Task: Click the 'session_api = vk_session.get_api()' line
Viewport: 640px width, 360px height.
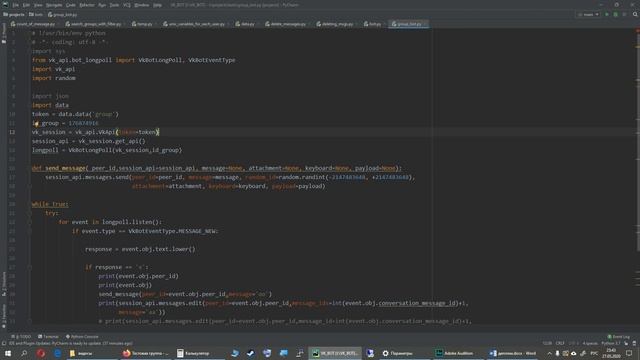Action: 89,141
